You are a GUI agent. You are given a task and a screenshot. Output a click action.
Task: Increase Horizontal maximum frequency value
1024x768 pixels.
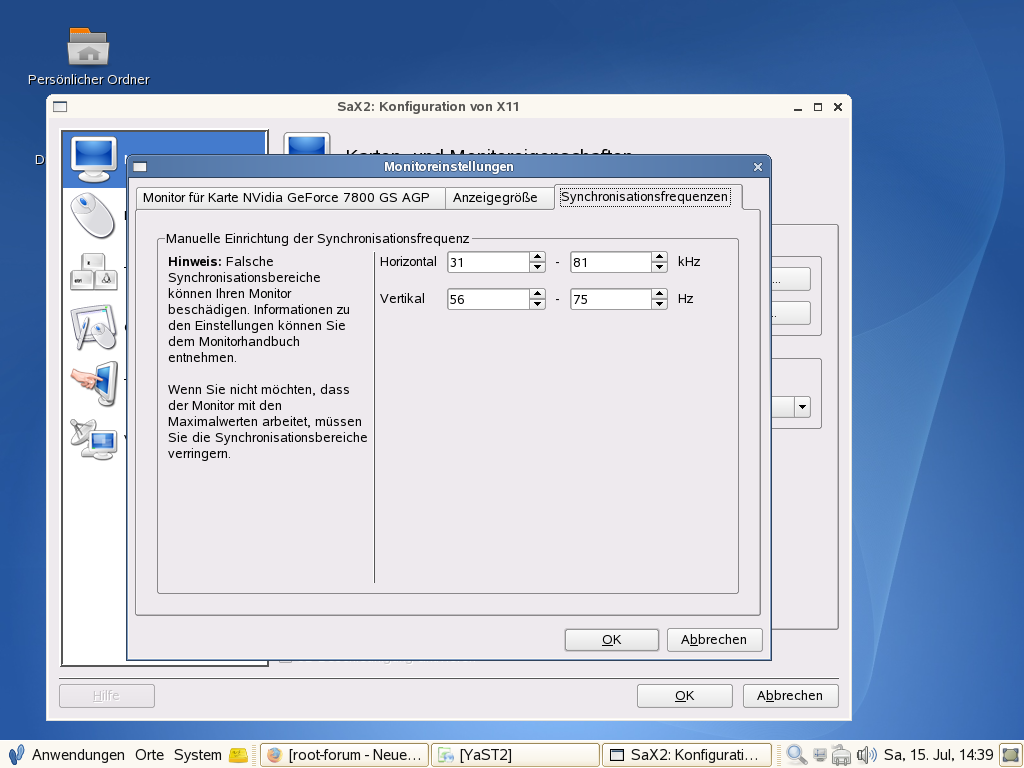(x=660, y=257)
